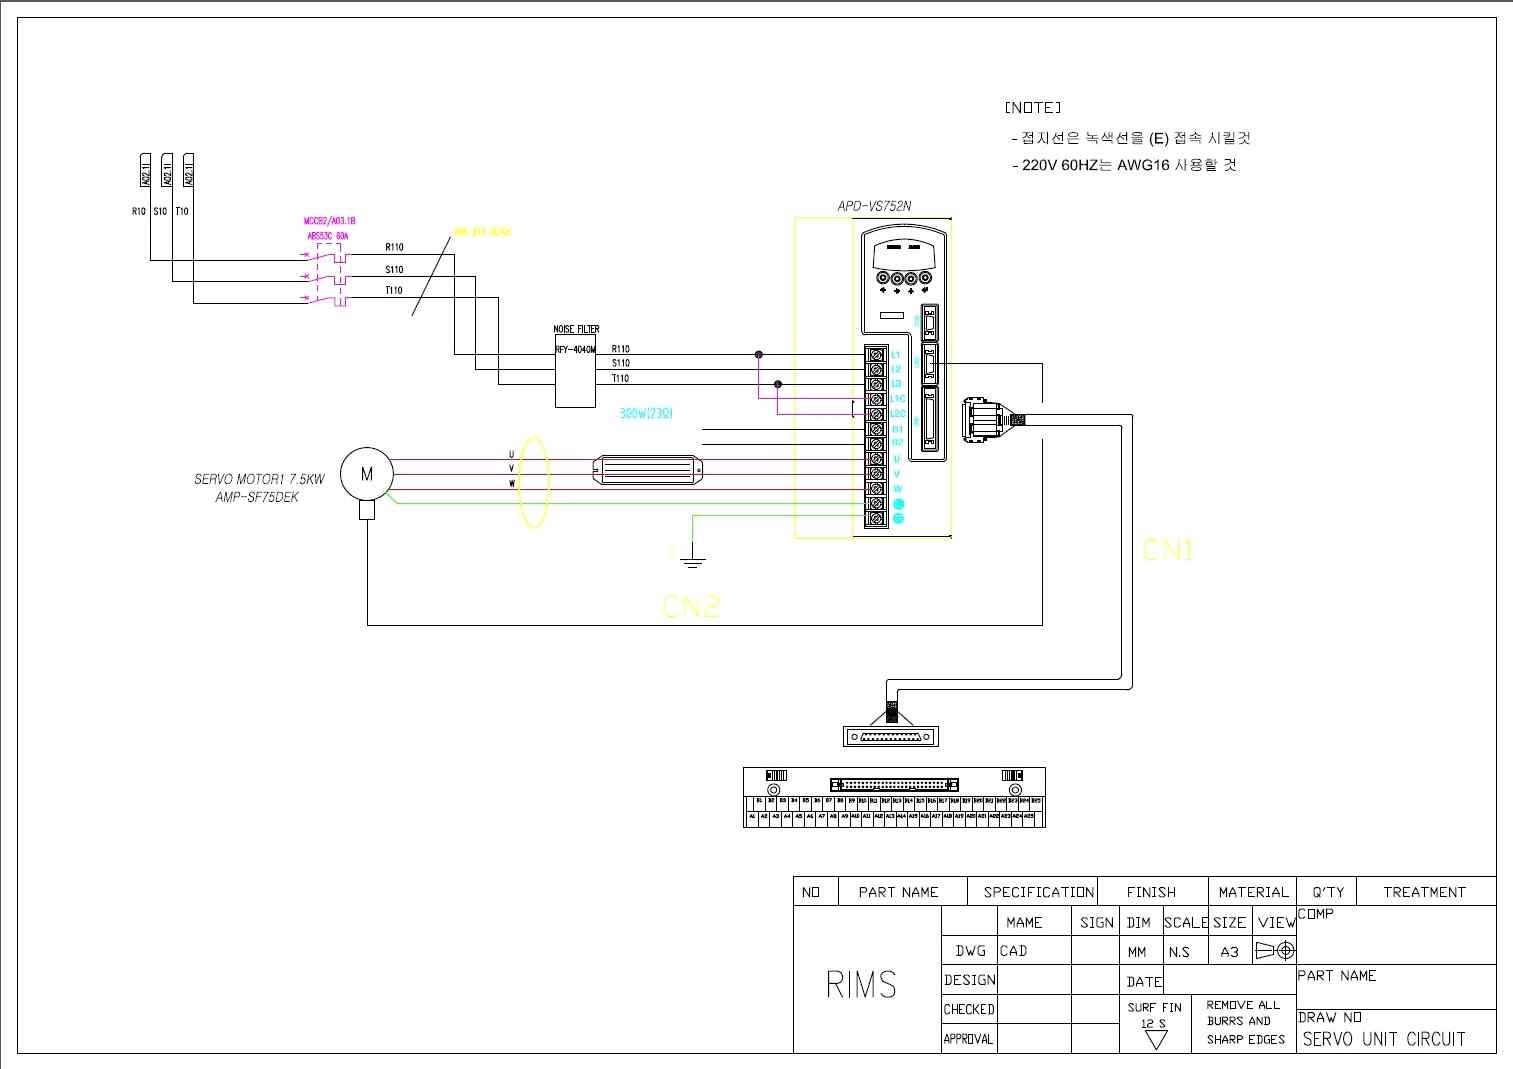Click the regenerative resistor symbol on motor lines
This screenshot has height=1069, width=1513.
click(648, 470)
